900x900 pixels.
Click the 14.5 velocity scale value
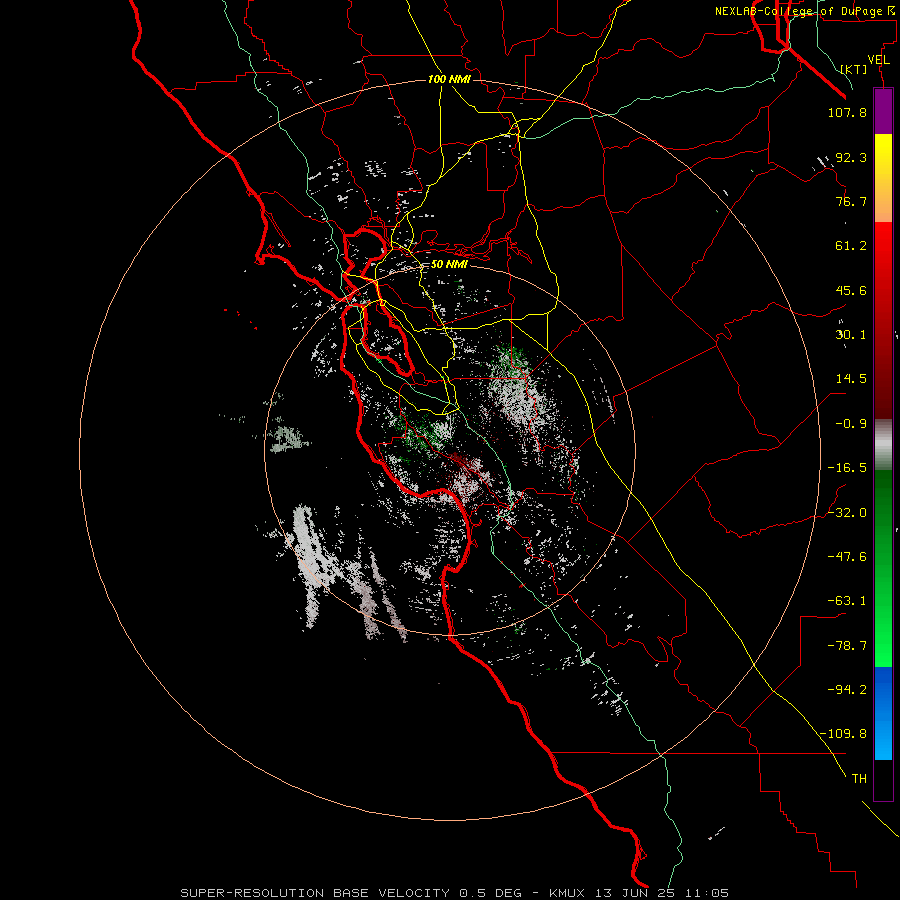pos(851,379)
